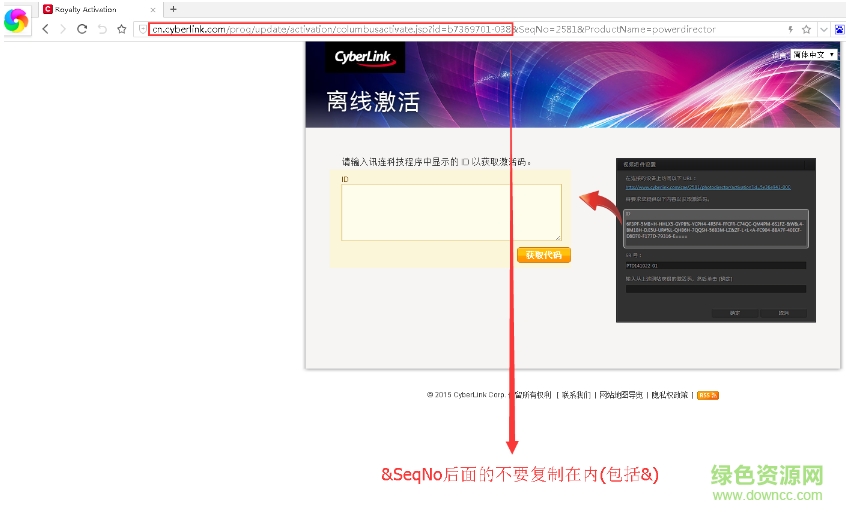This screenshot has height=514, width=846.
Task: Open the colorful browser logo menu
Action: 16,19
